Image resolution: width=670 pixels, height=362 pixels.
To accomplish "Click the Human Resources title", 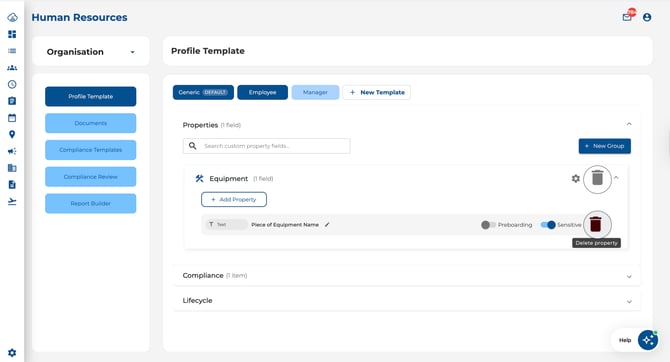I will (x=79, y=18).
